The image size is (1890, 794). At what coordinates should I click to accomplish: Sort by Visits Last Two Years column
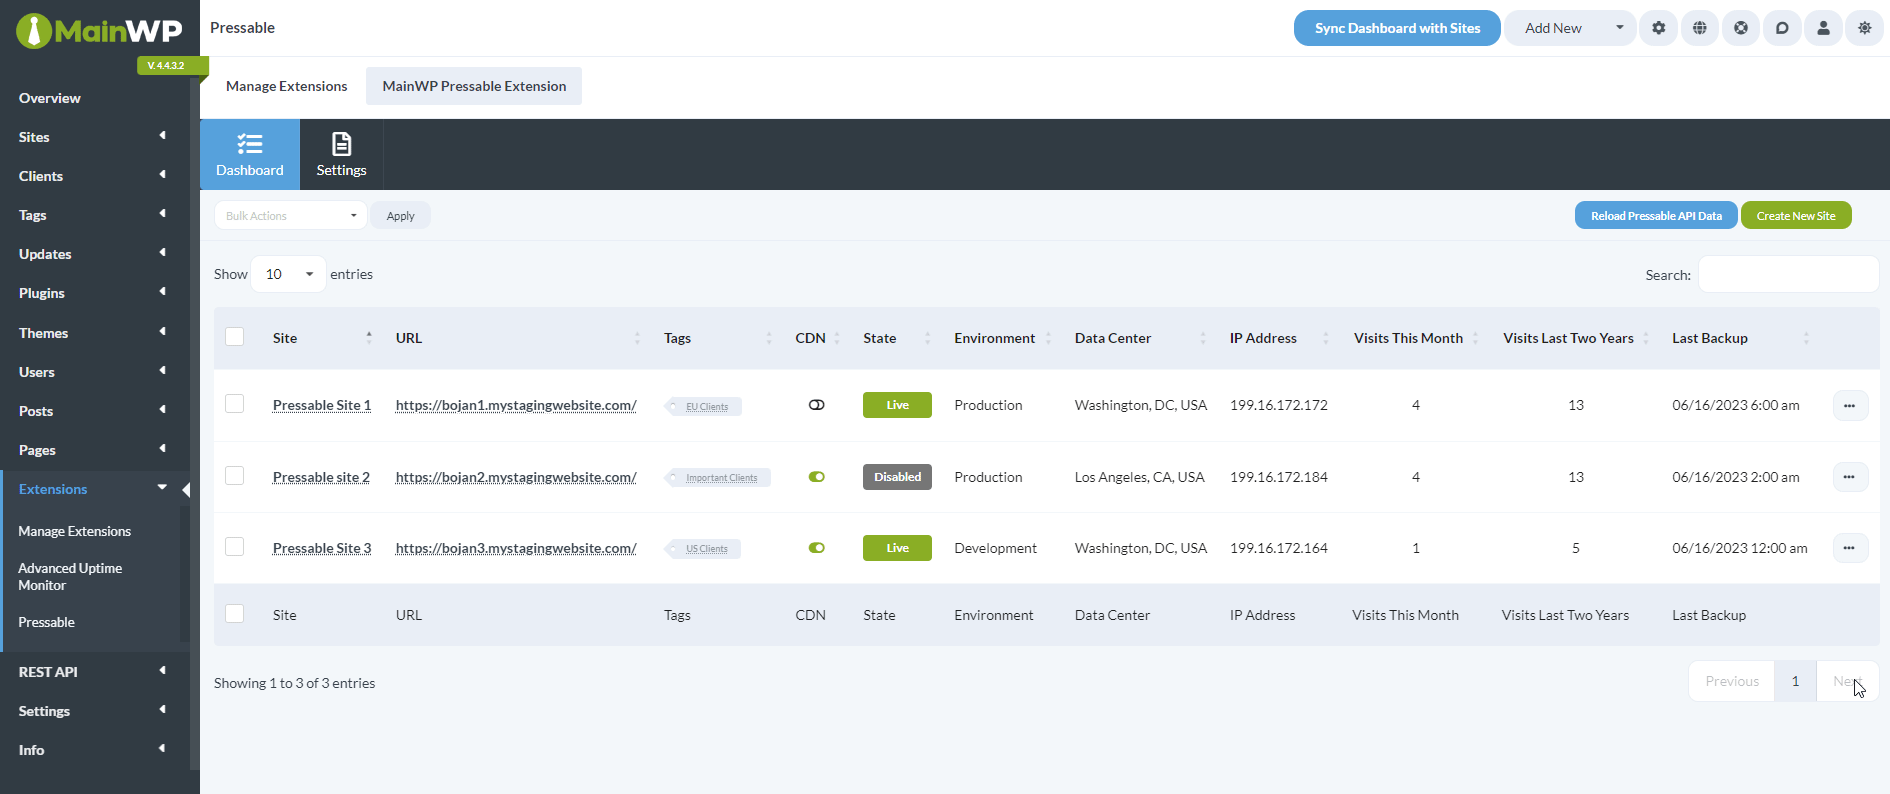(x=1646, y=338)
